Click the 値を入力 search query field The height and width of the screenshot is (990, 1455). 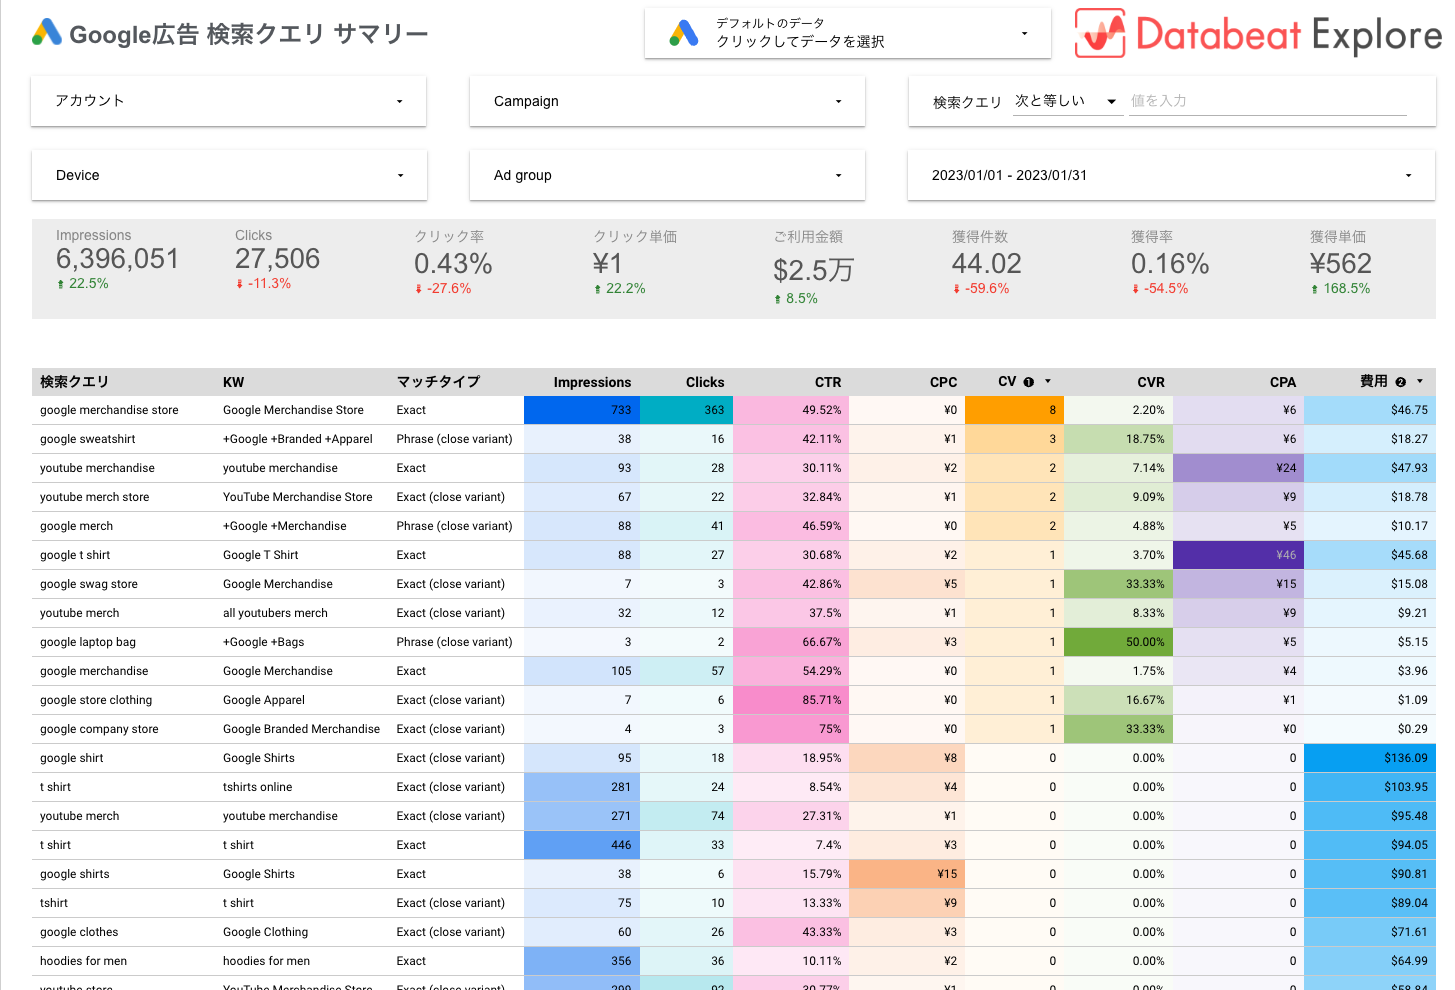click(1268, 101)
